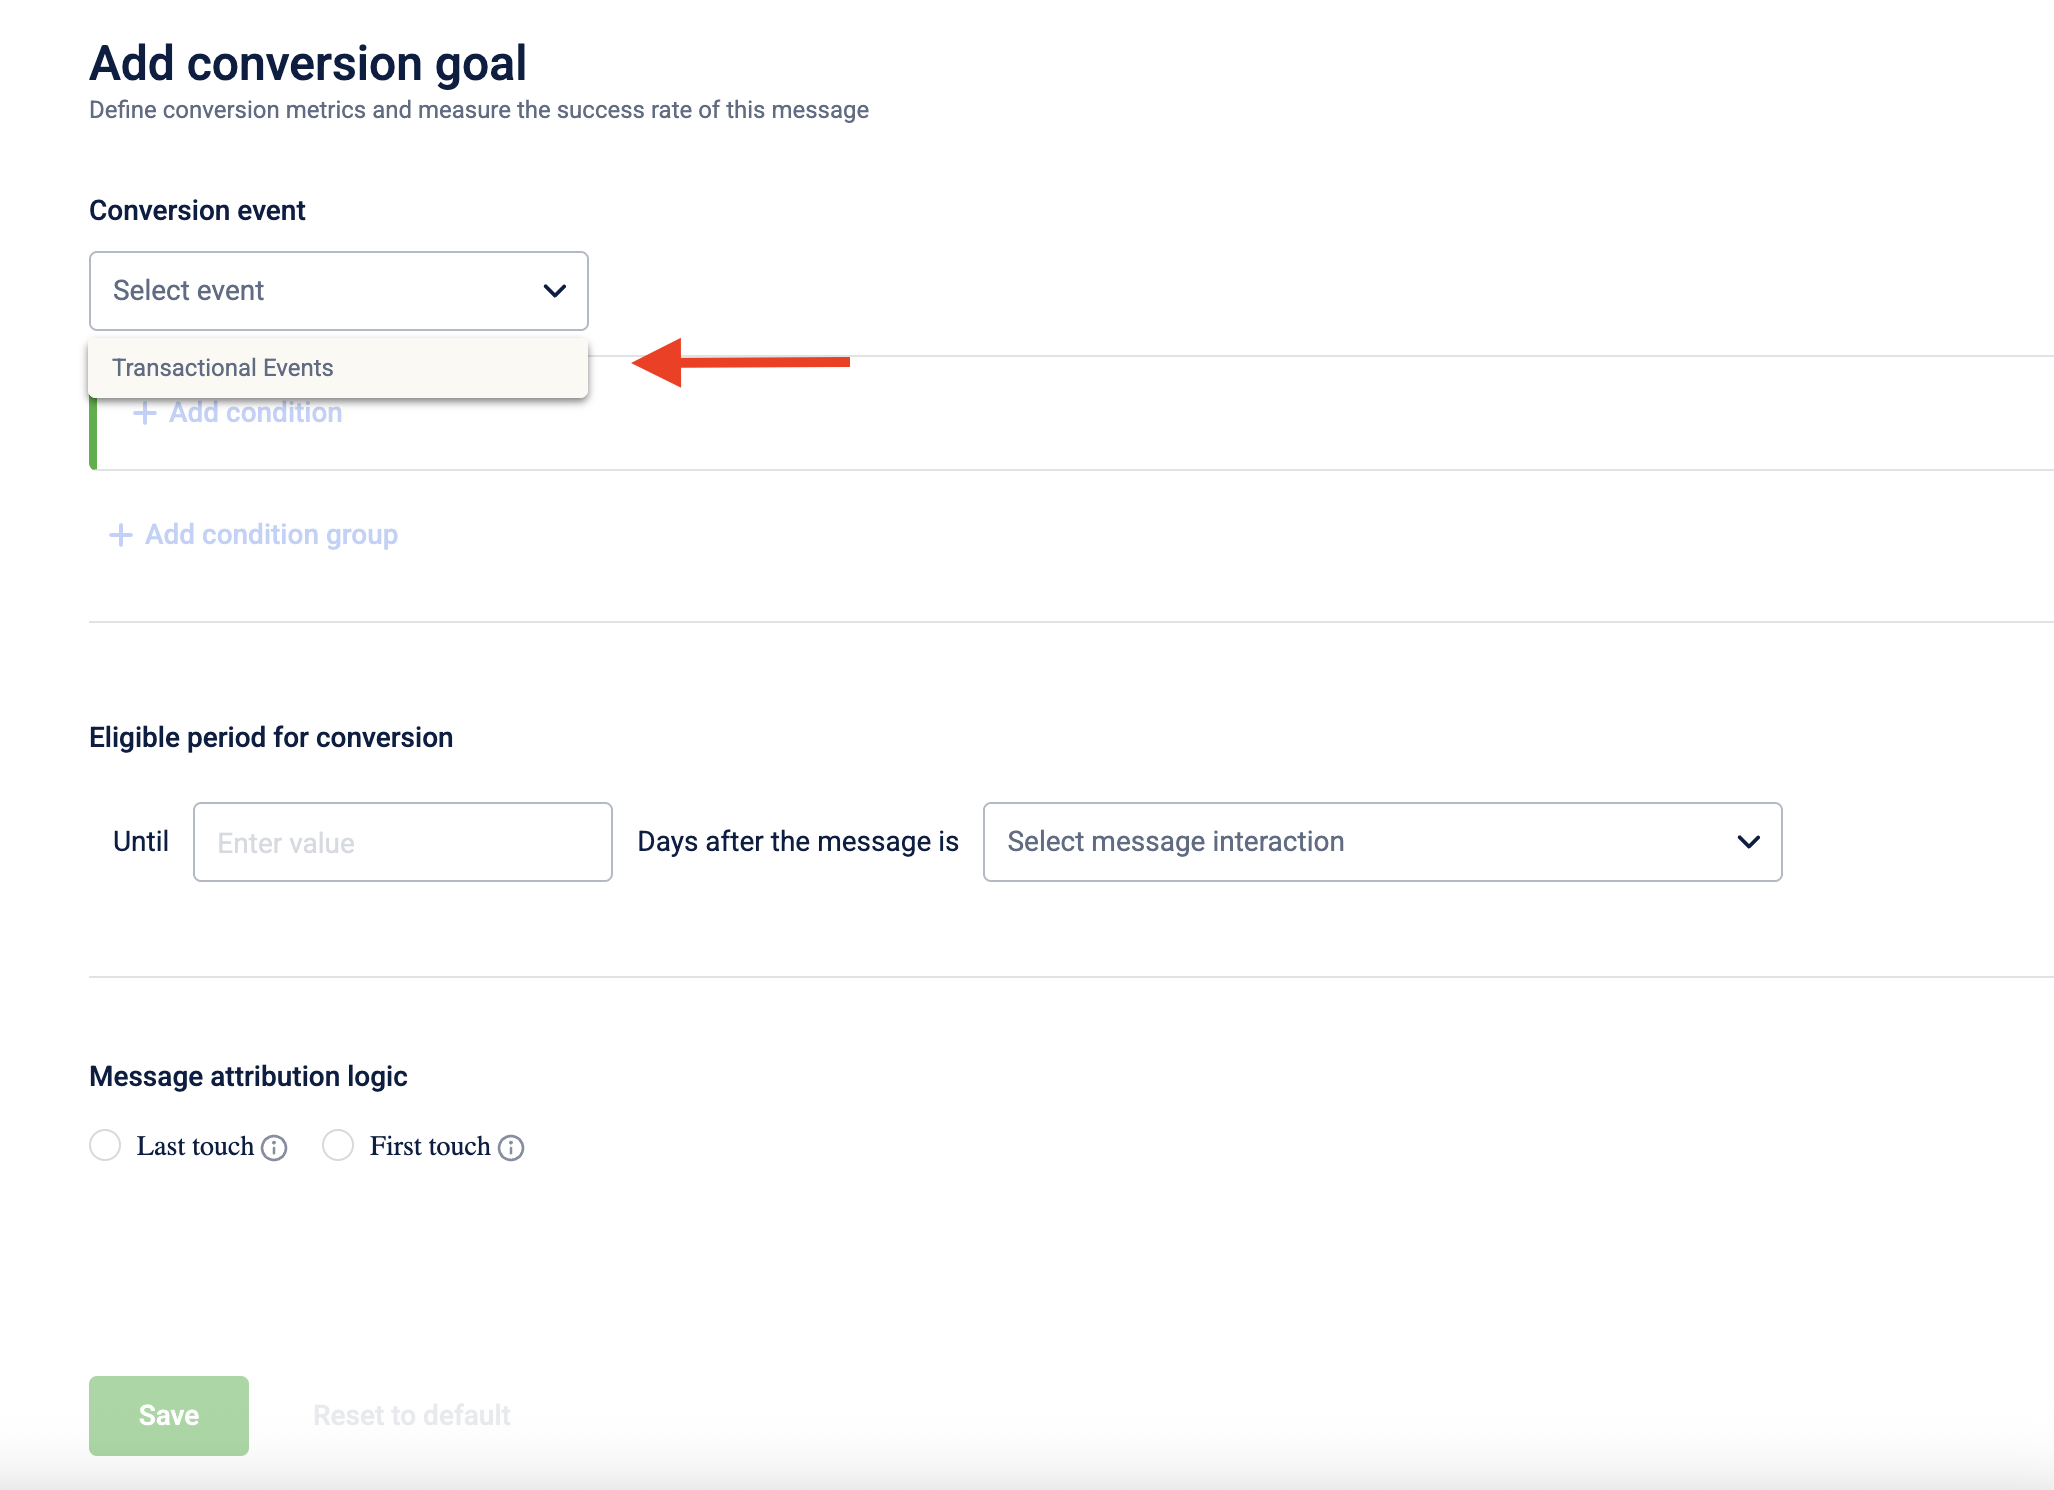
Task: Click info icon next to Last touch
Action: [x=274, y=1148]
